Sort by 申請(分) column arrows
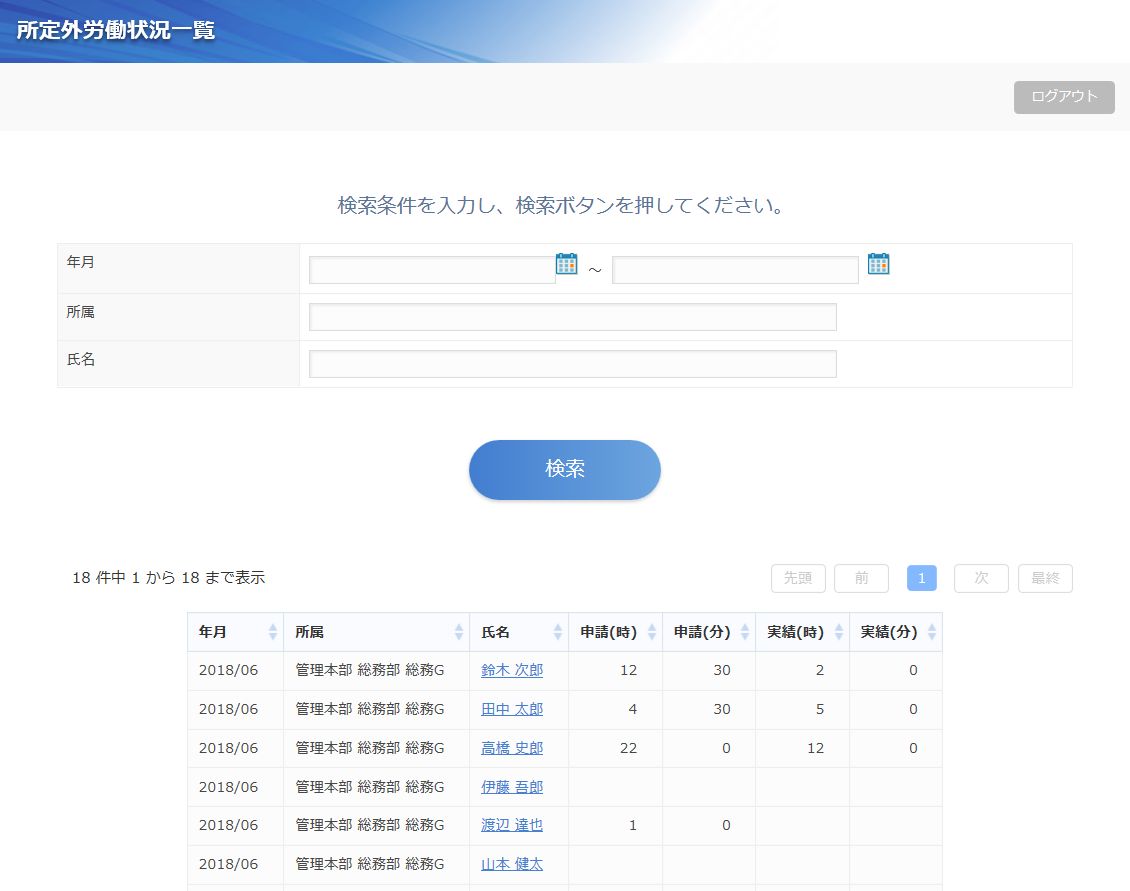Viewport: 1130px width, 891px height. point(745,632)
